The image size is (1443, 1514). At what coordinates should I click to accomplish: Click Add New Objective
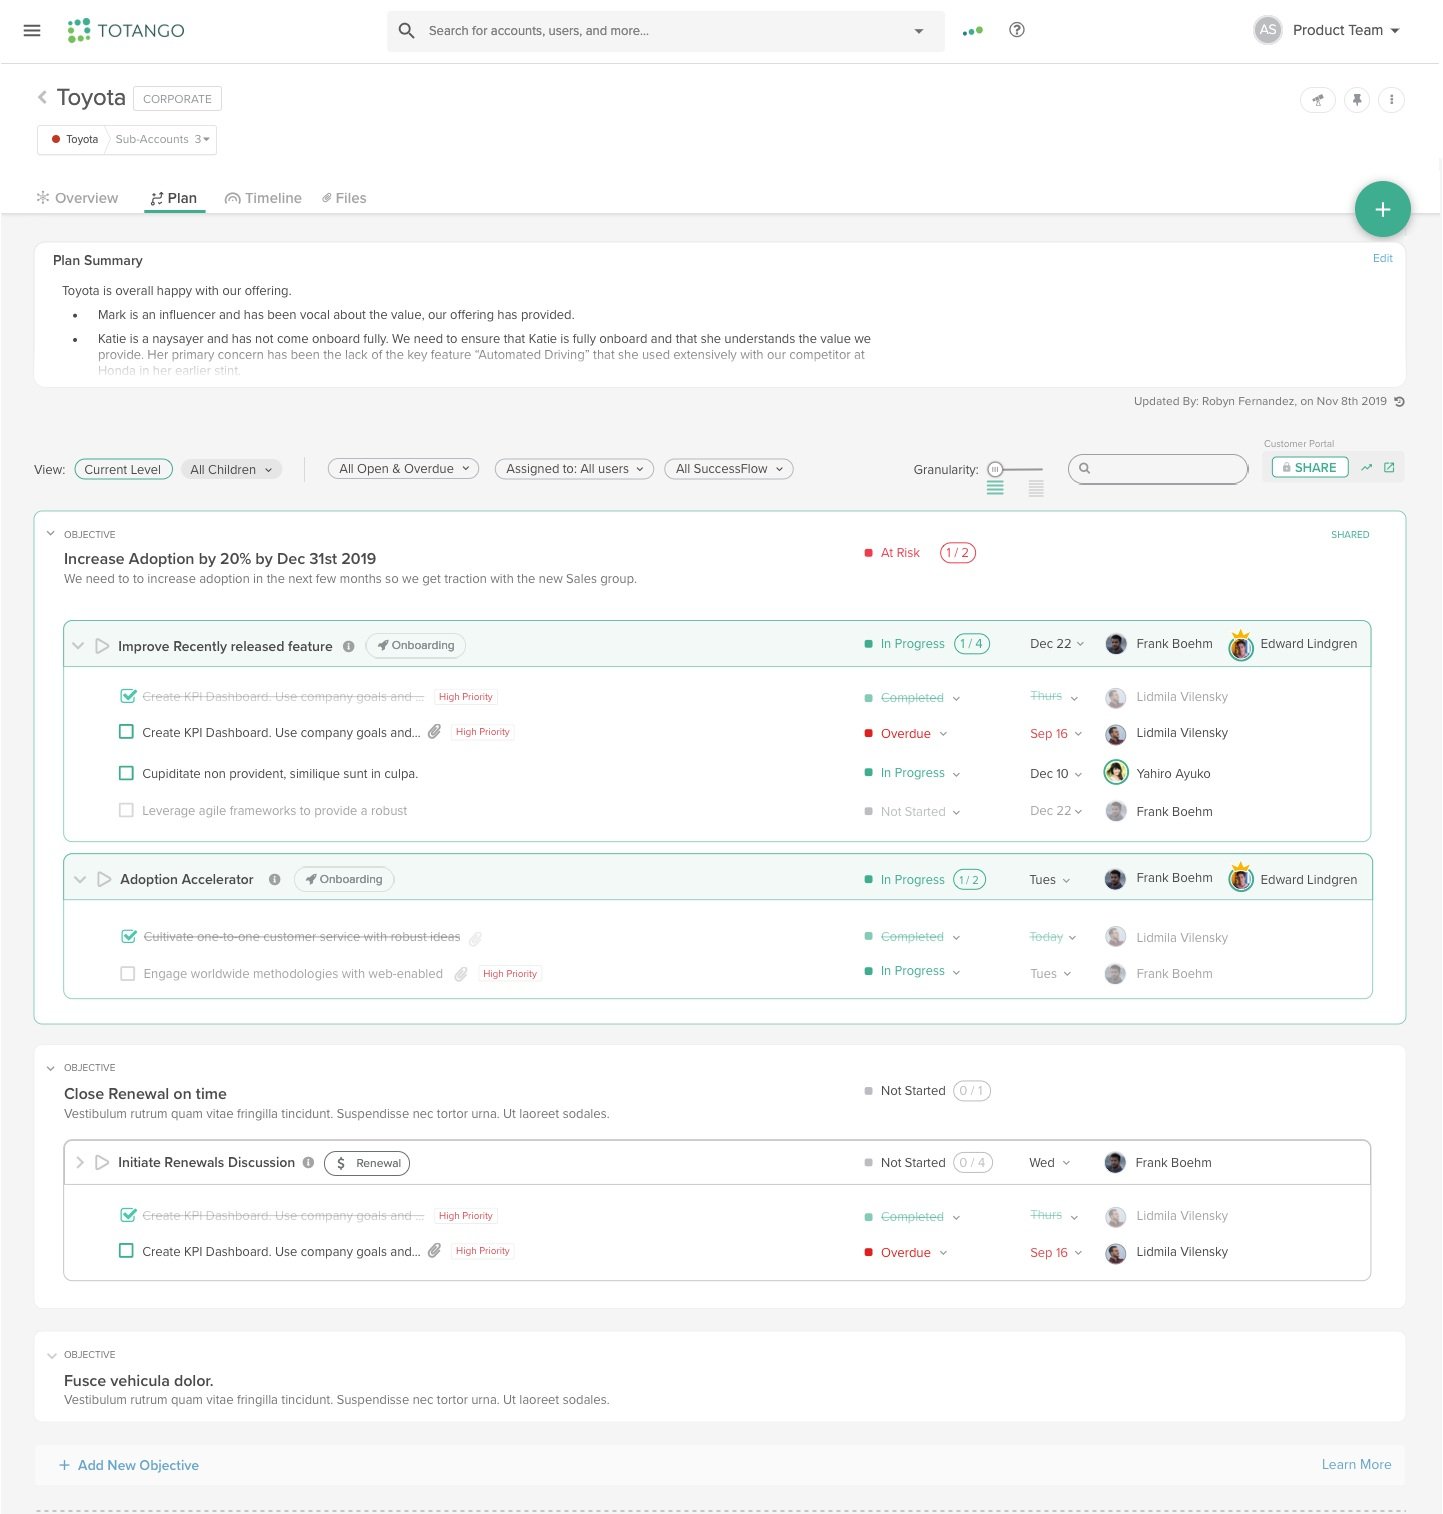tap(128, 1465)
